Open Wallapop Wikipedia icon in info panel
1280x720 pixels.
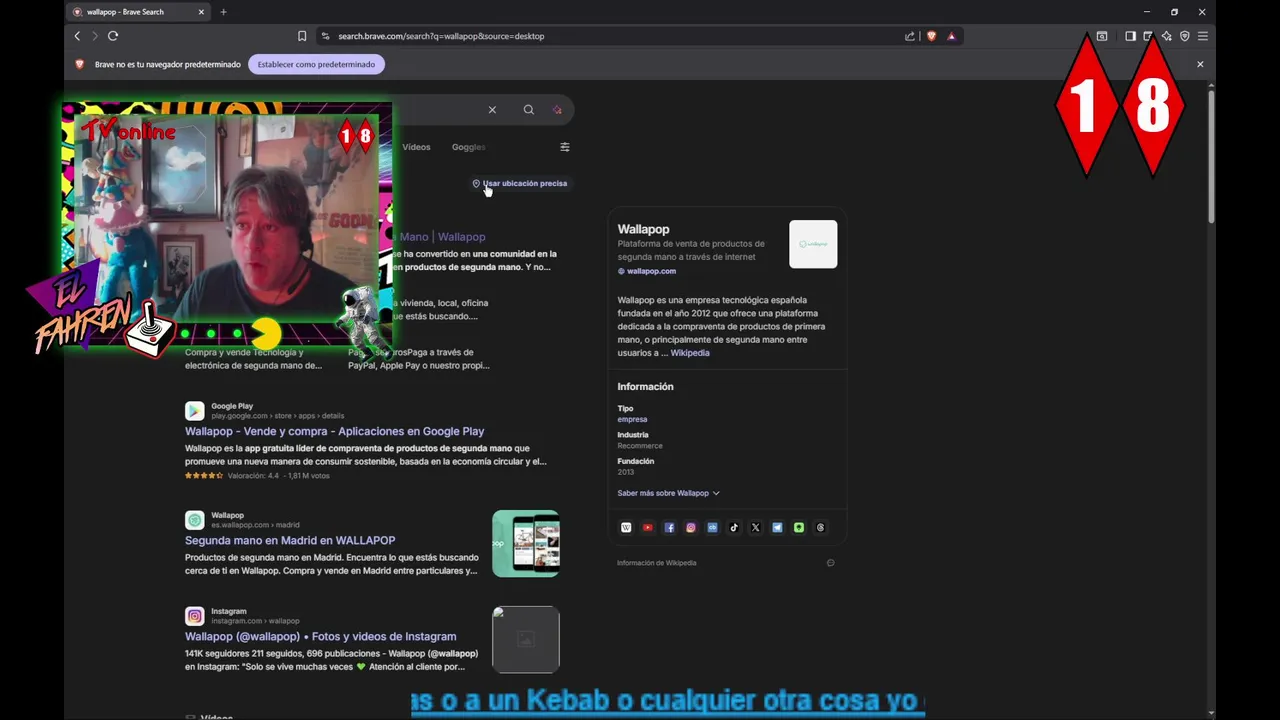pyautogui.click(x=626, y=528)
